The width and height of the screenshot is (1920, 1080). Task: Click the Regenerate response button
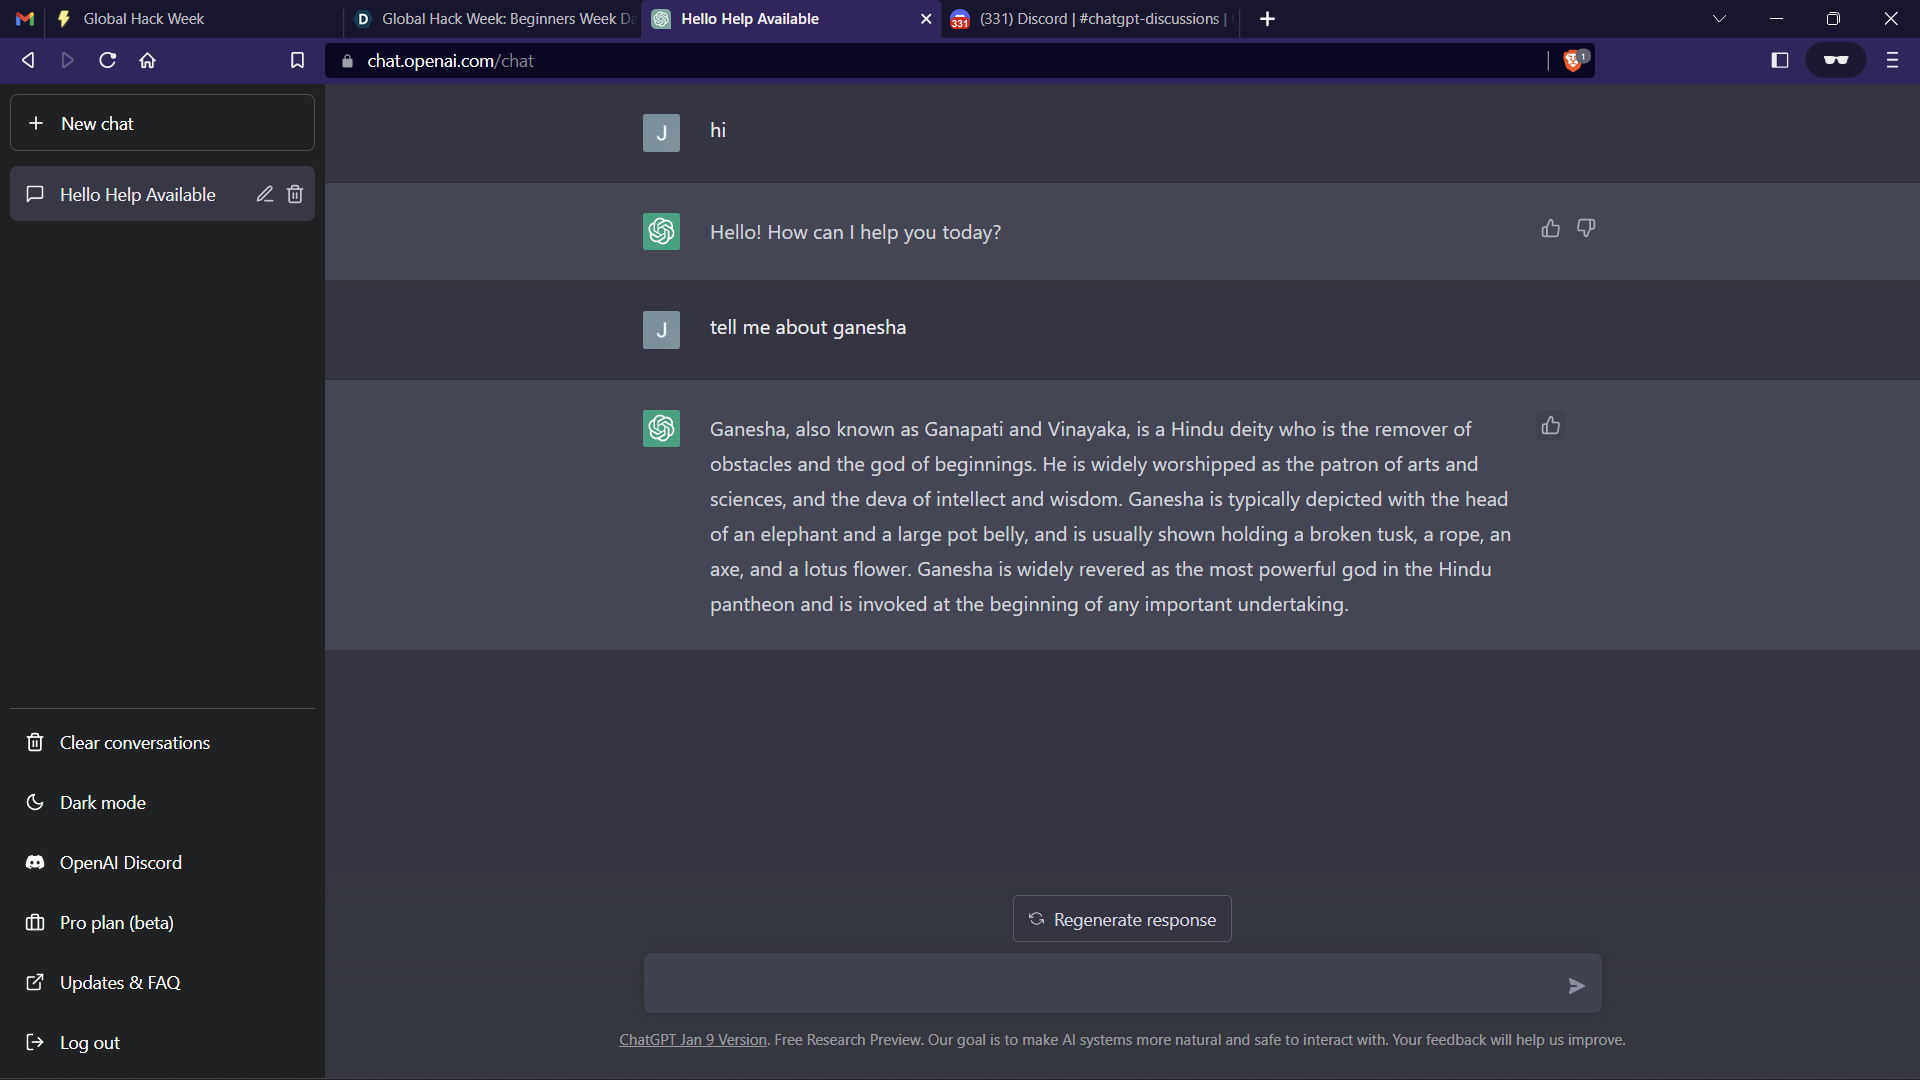pos(1122,919)
